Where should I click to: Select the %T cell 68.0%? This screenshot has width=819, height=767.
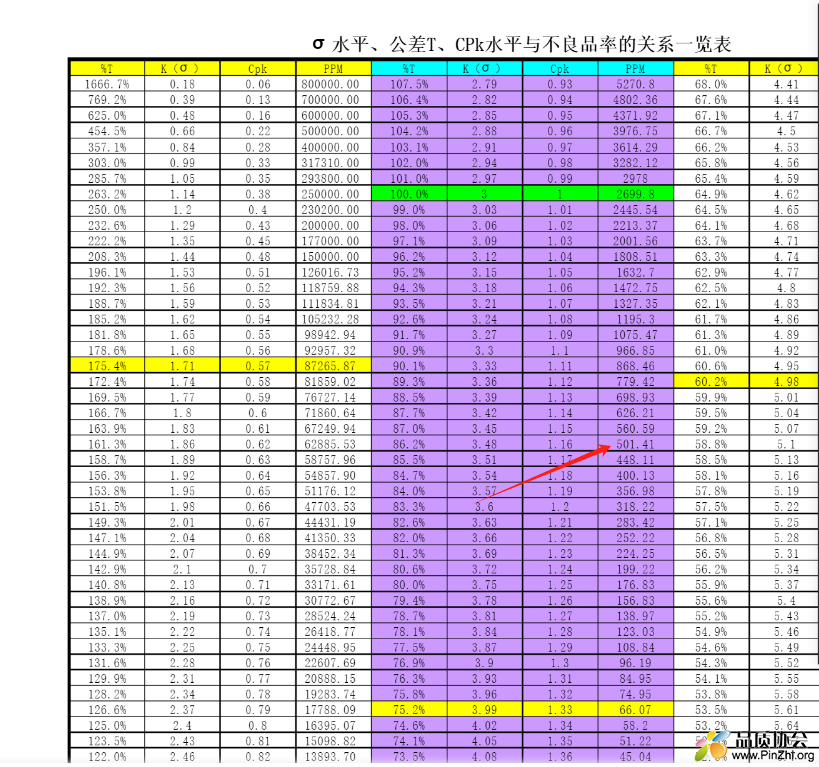click(x=711, y=84)
